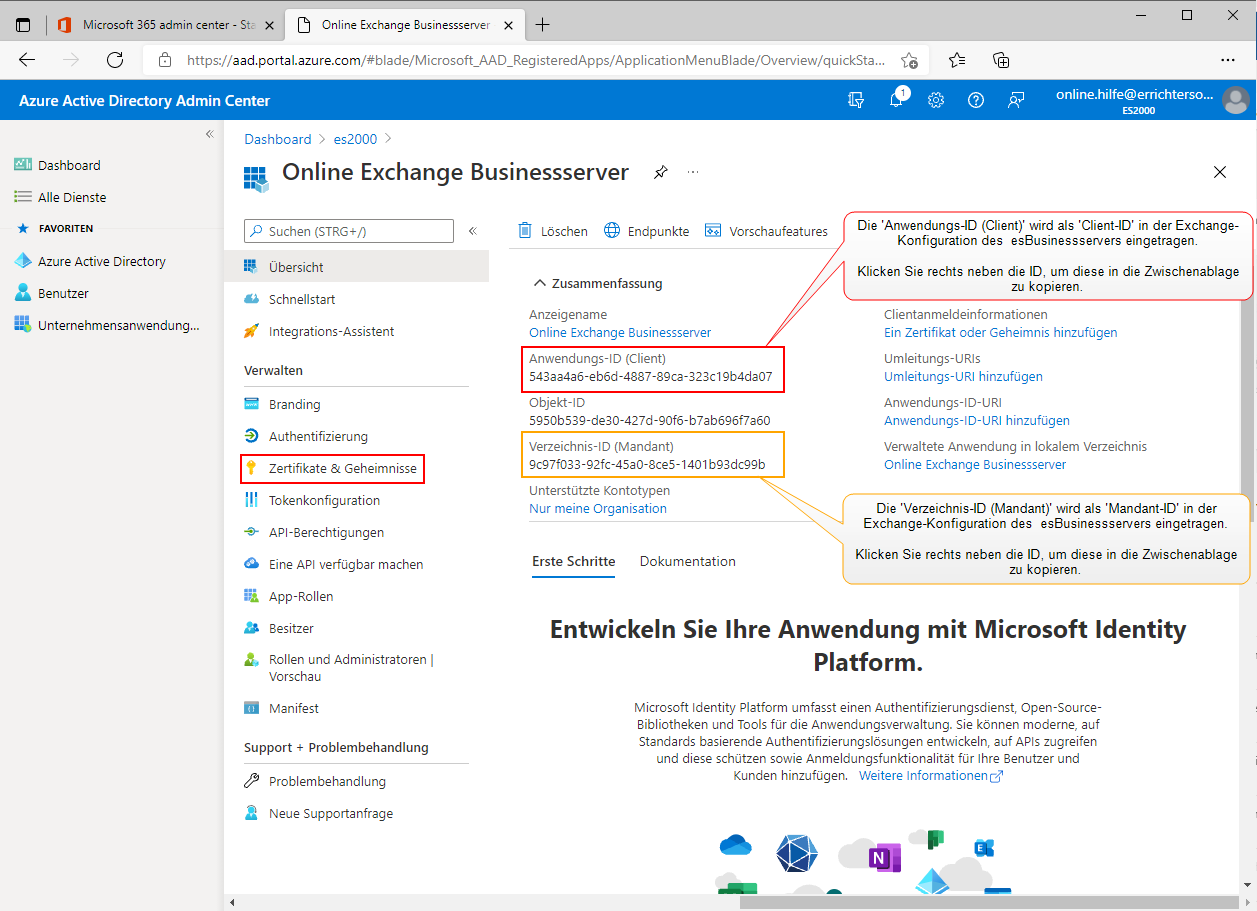1257x911 pixels.
Task: Pin the Online Exchange Businessserver blade
Action: (660, 172)
